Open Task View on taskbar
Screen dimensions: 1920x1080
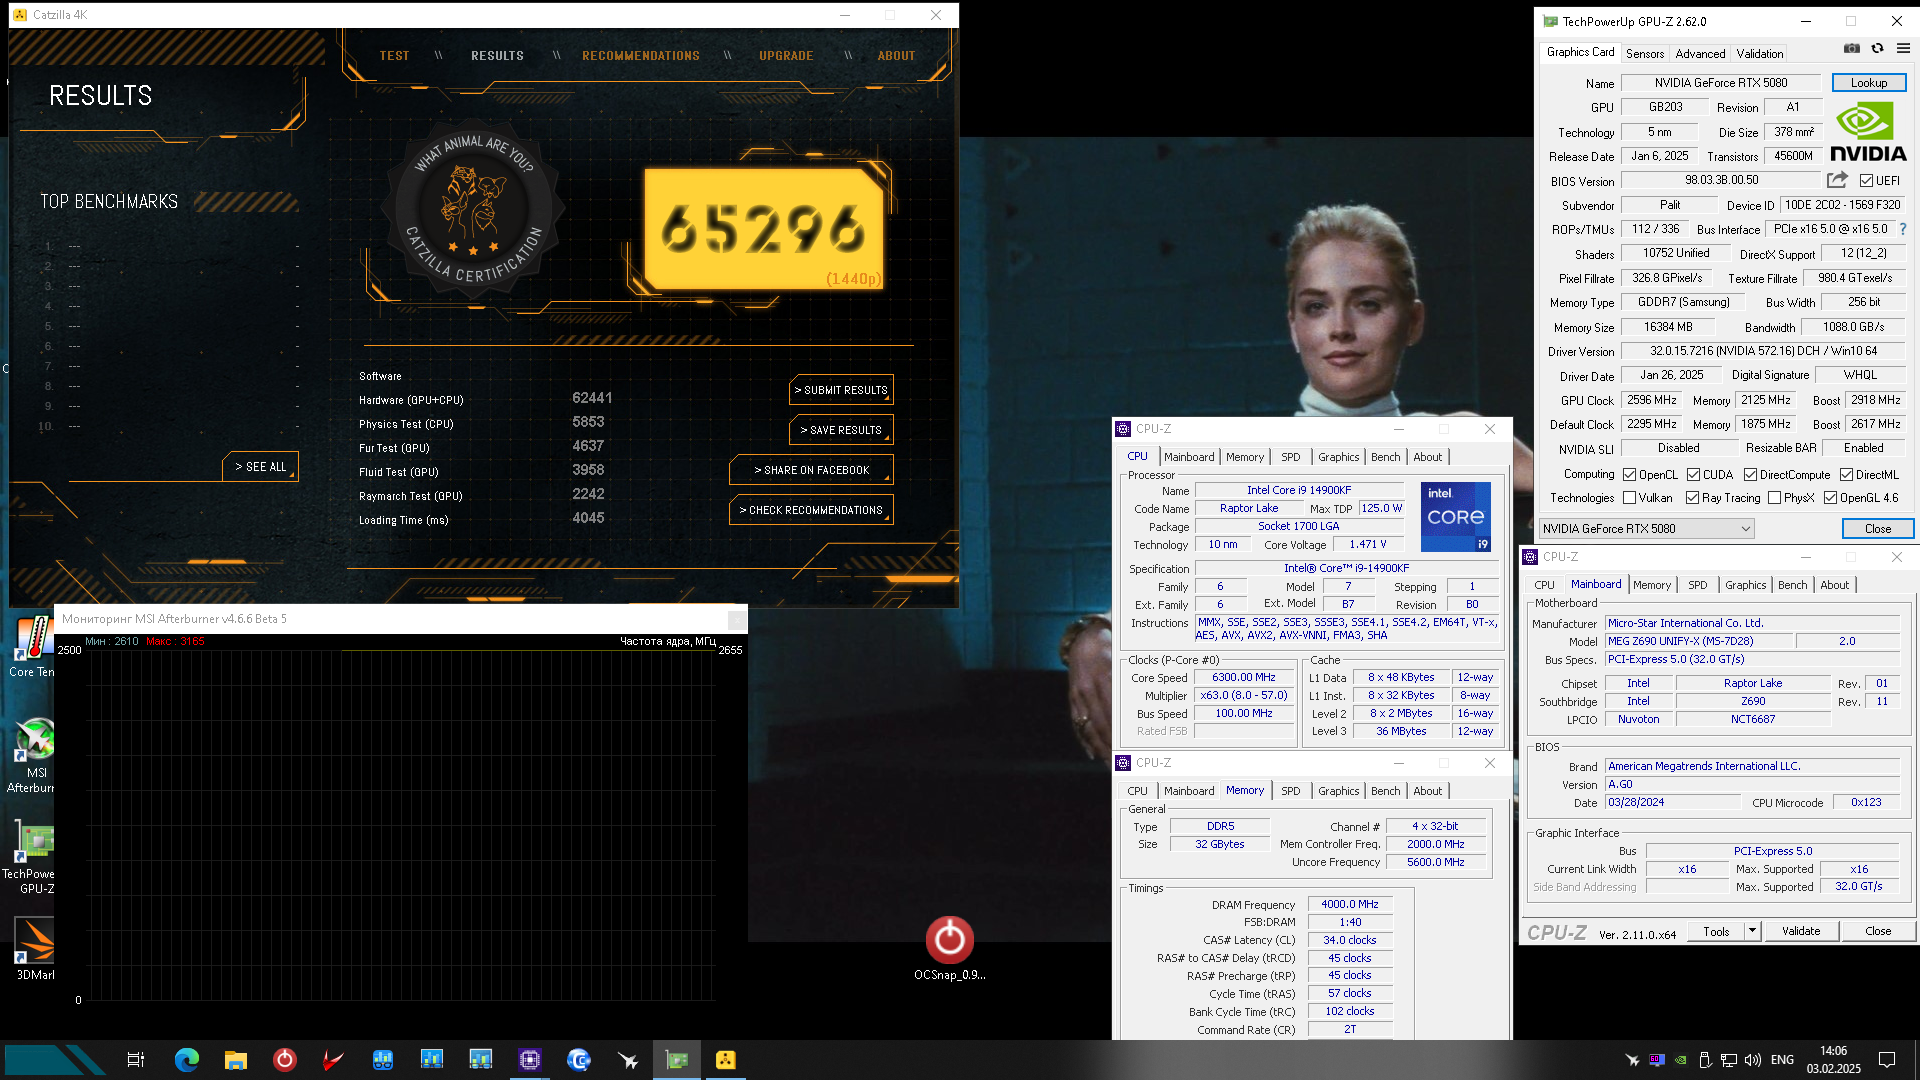click(x=136, y=1060)
